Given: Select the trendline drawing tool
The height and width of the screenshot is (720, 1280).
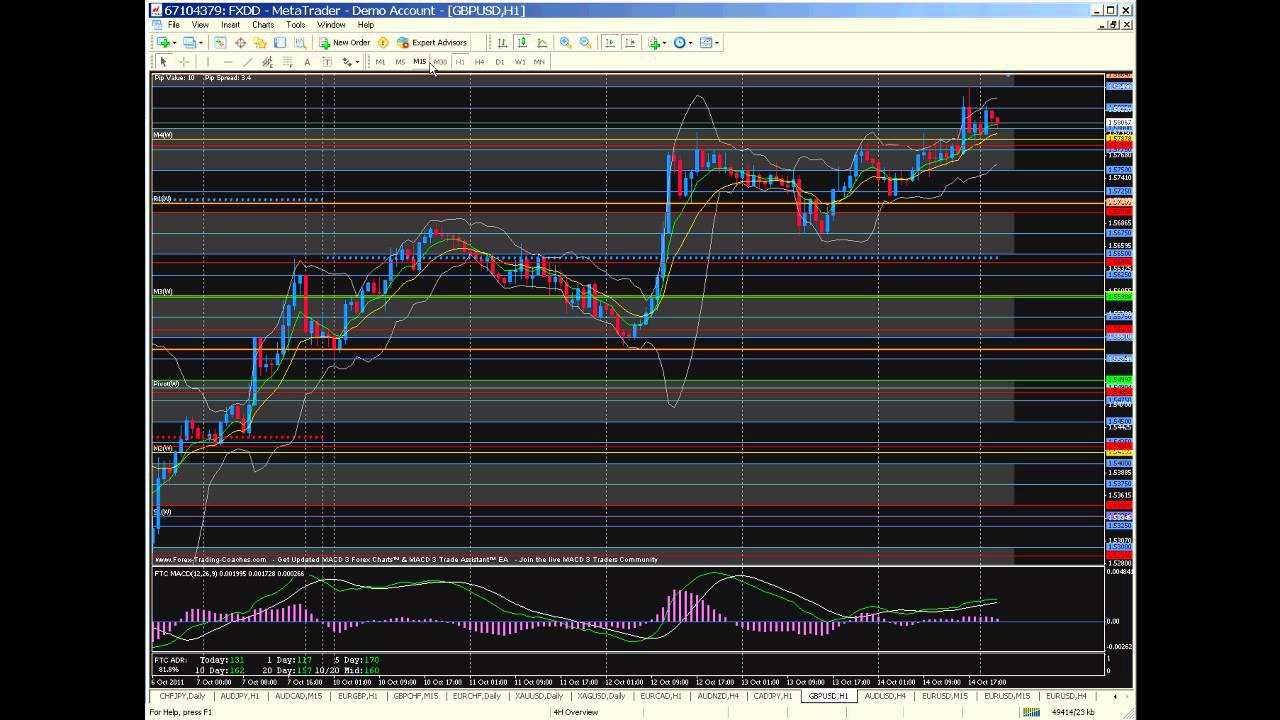Looking at the screenshot, I should [248, 62].
